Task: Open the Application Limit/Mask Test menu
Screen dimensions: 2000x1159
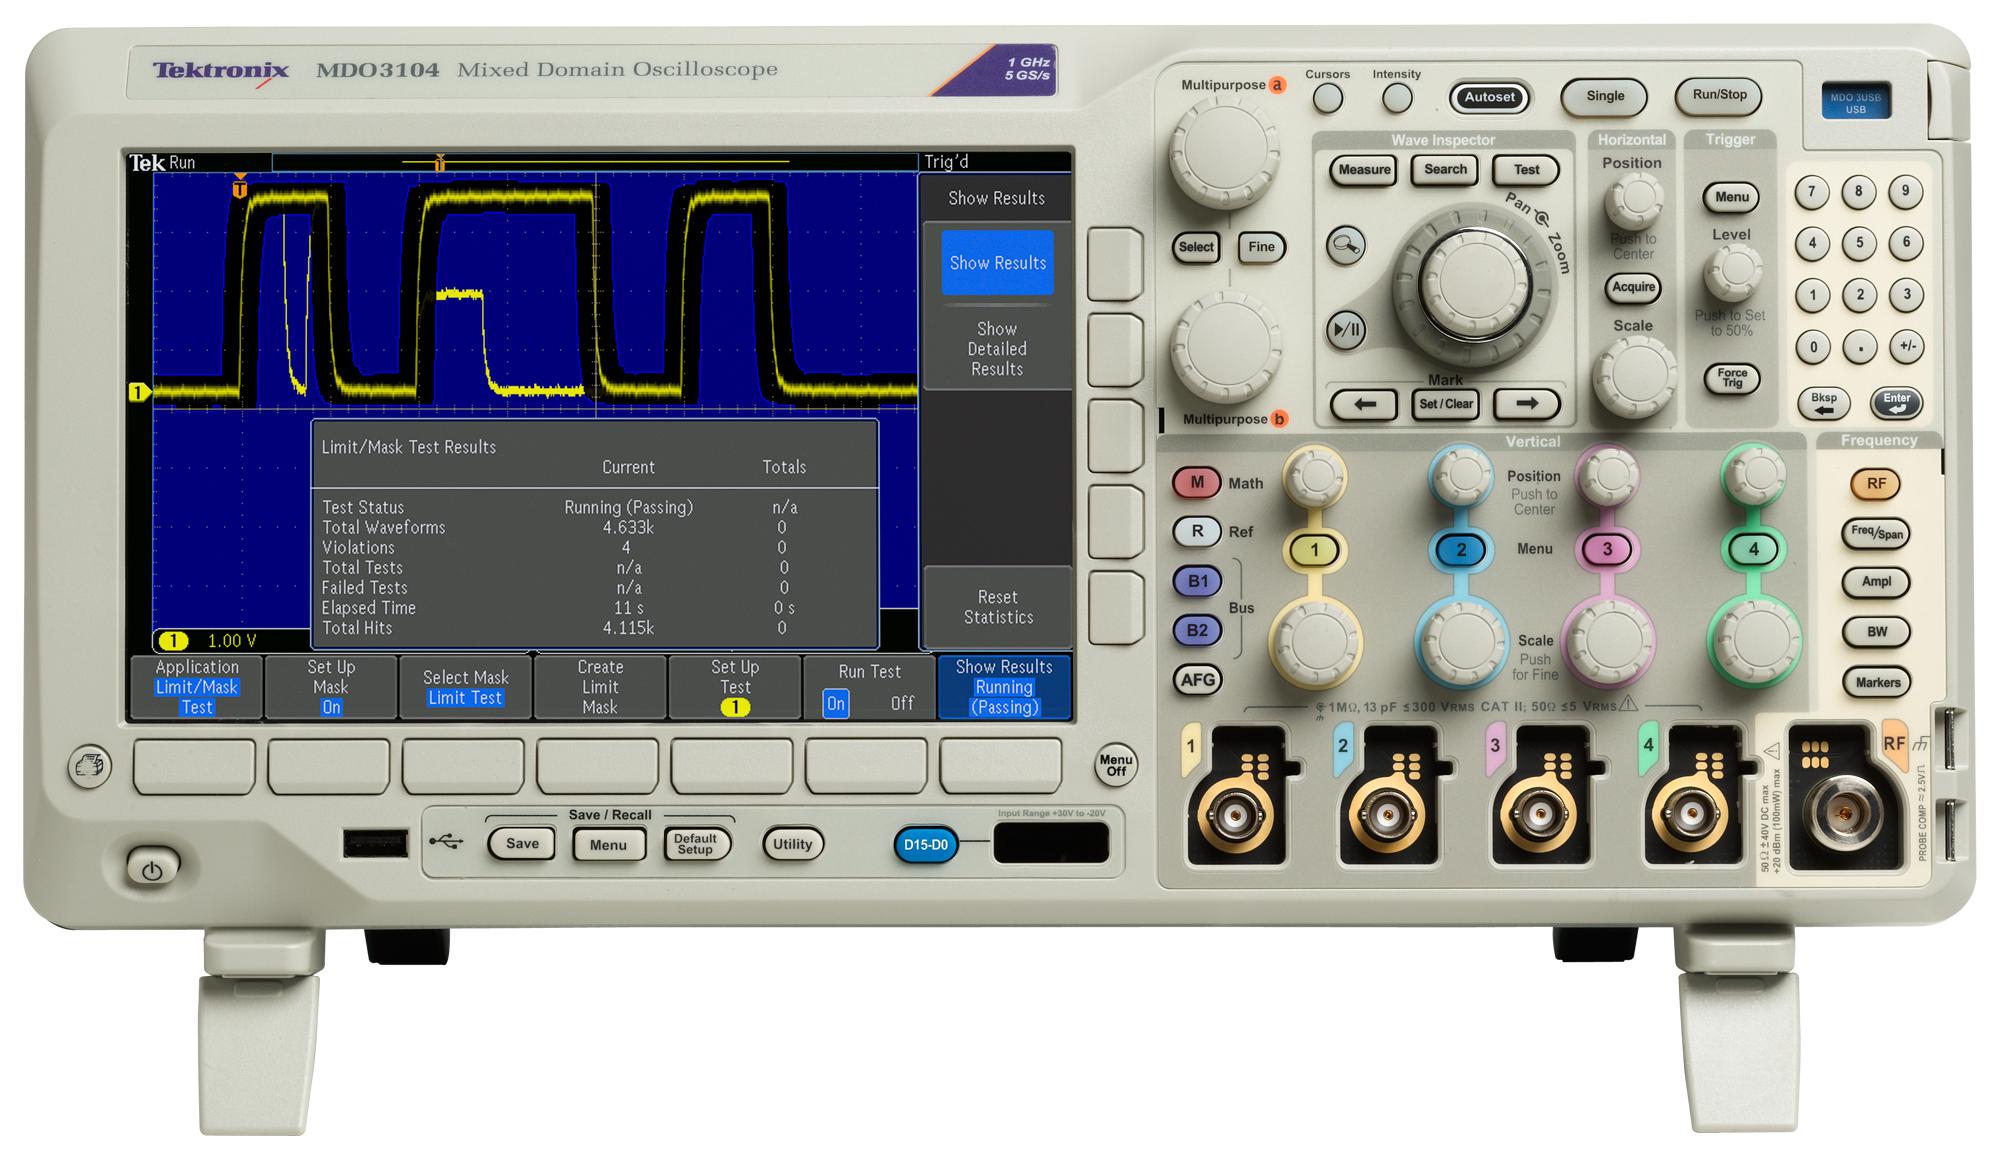Action: [197, 687]
